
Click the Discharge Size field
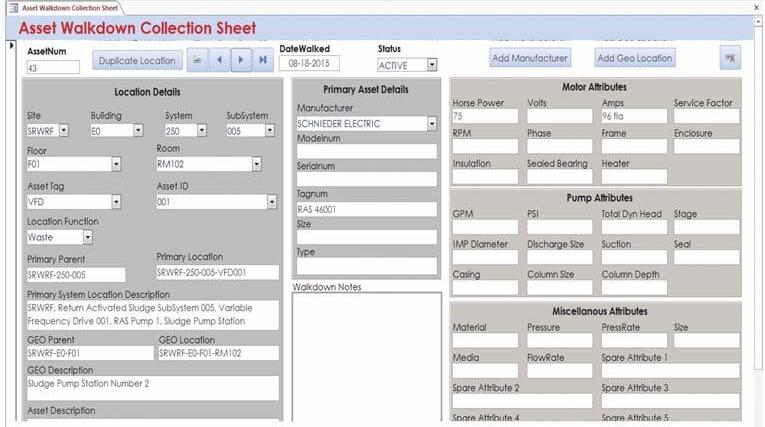[560, 257]
